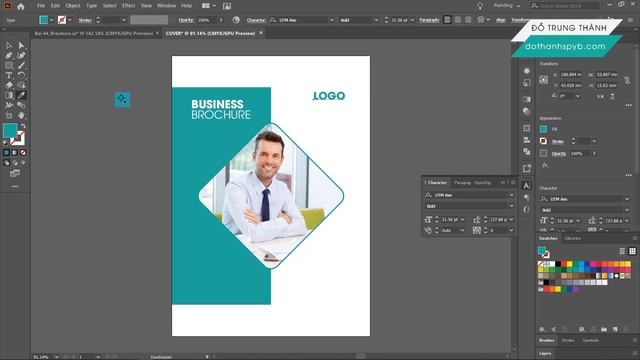Open the Effect menu
Screen dimensions: 640x360
pyautogui.click(x=129, y=6)
